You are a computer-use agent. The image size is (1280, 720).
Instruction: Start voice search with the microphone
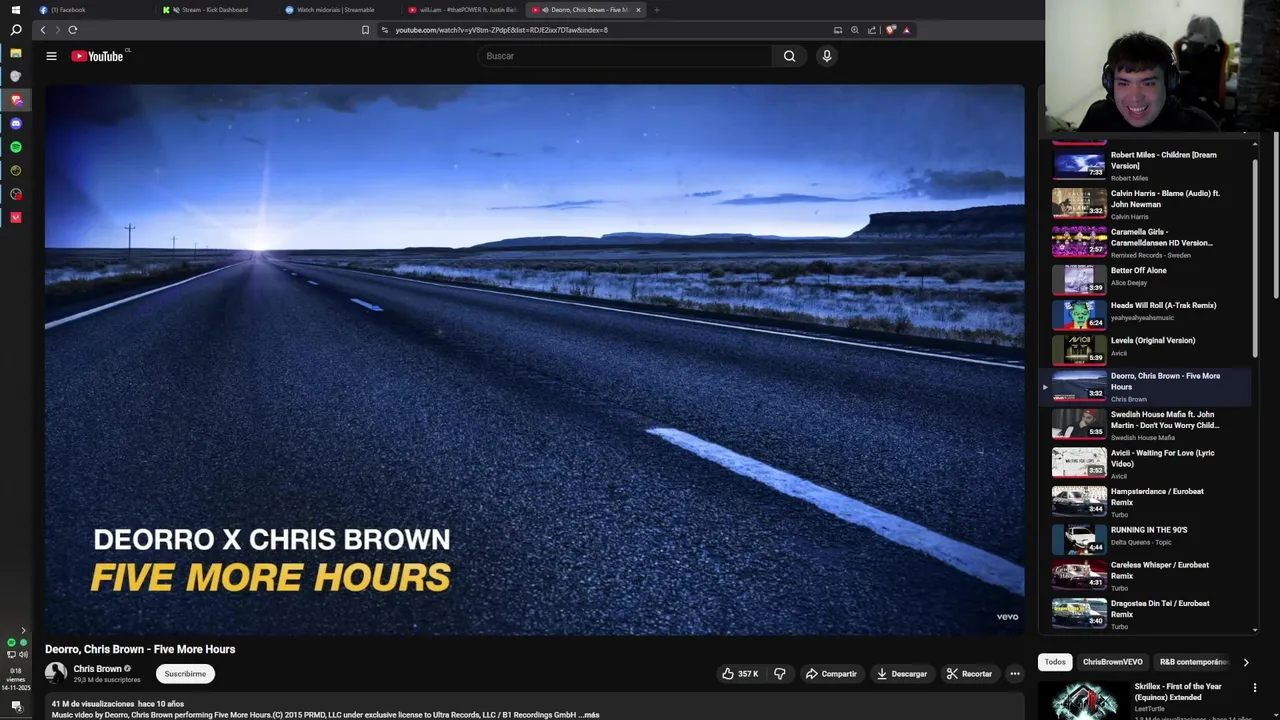tap(826, 56)
